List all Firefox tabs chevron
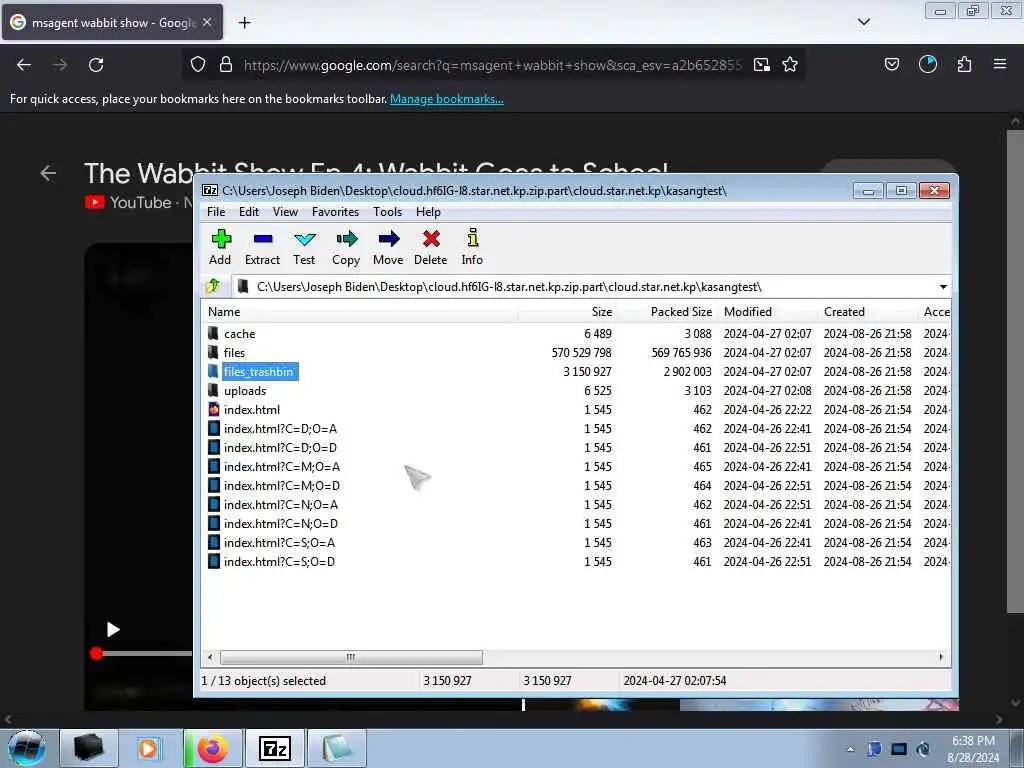The height and width of the screenshot is (768, 1024). [x=864, y=22]
